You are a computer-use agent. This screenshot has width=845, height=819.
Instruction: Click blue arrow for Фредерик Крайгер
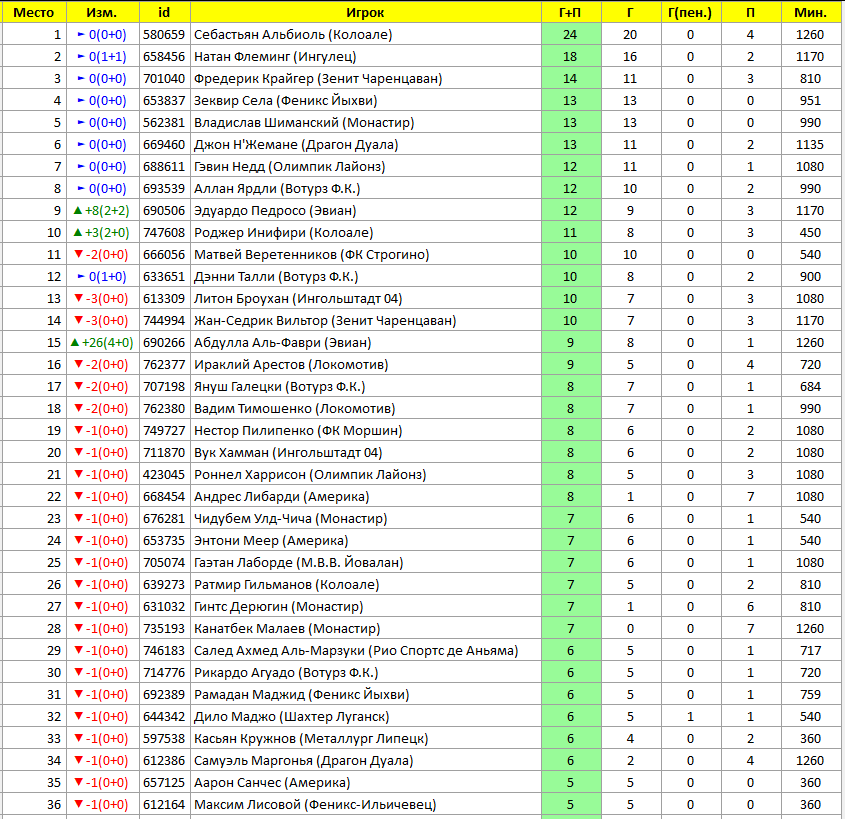81,78
